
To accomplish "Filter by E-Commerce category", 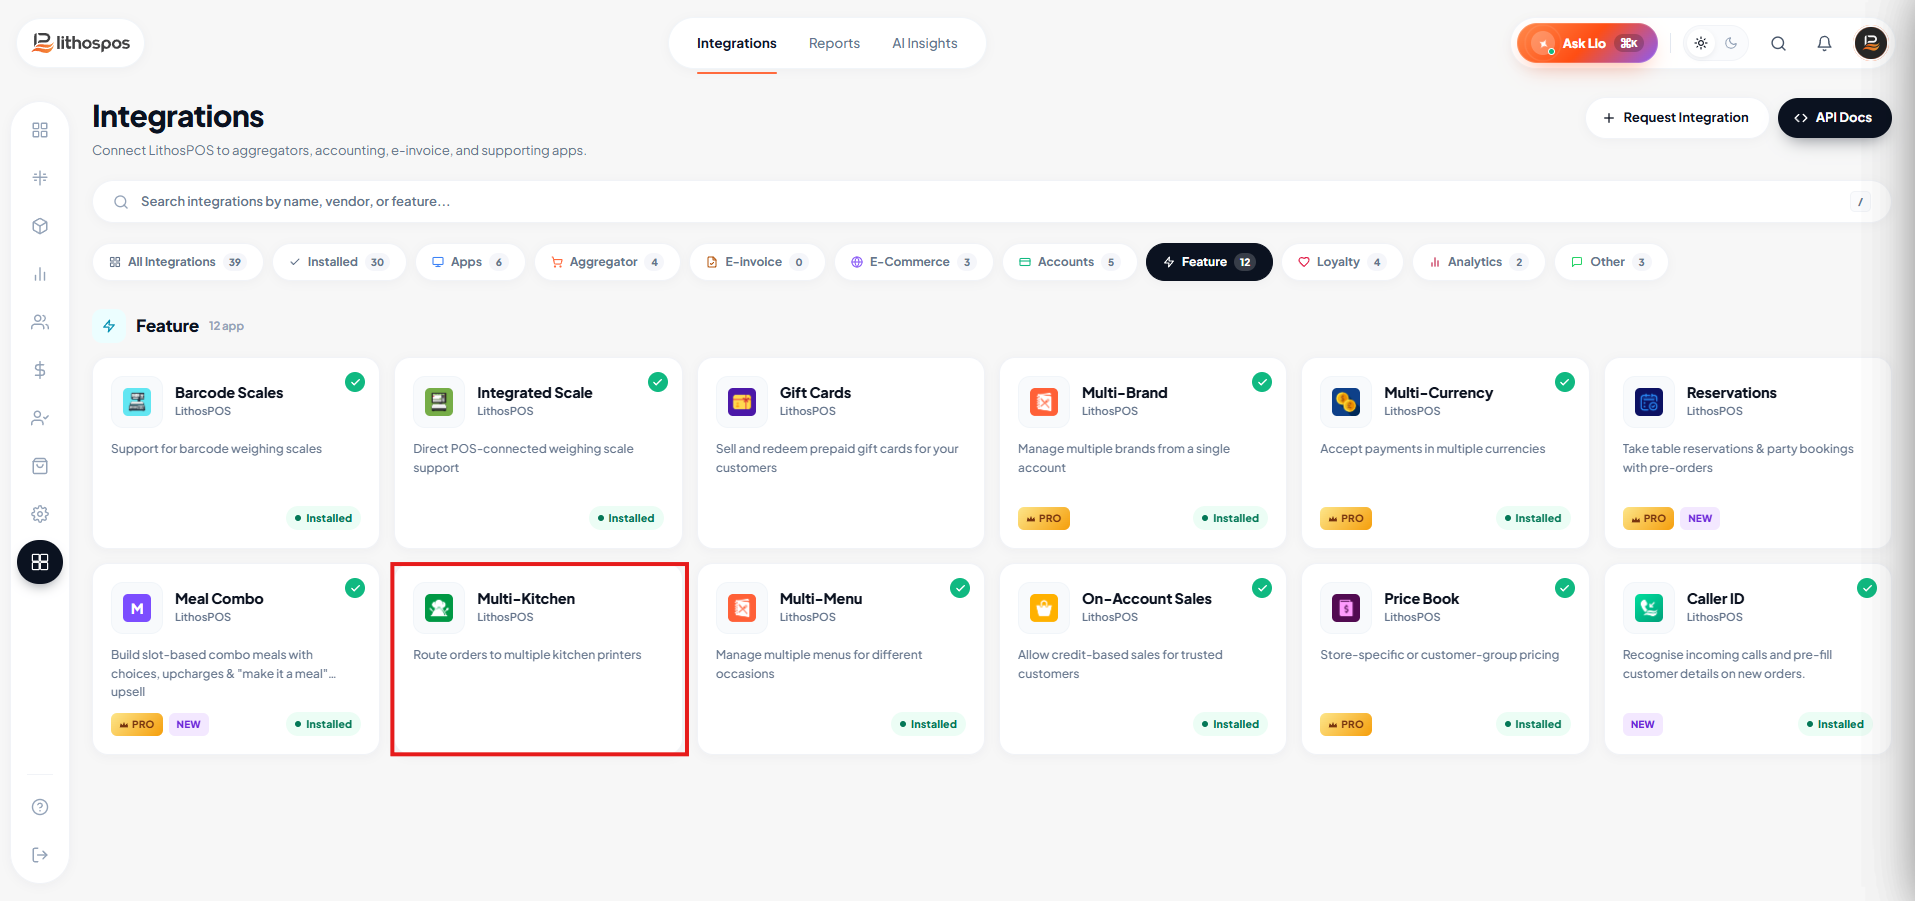I will click(x=913, y=262).
